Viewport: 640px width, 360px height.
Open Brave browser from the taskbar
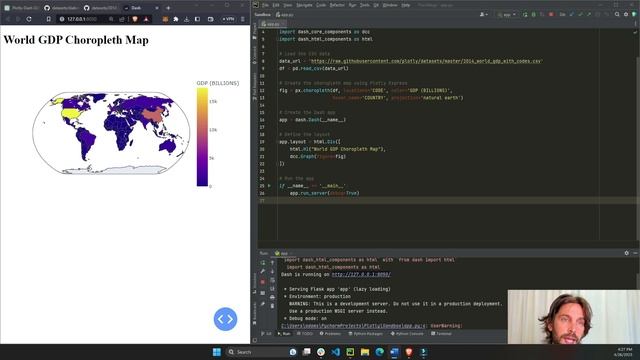409,352
